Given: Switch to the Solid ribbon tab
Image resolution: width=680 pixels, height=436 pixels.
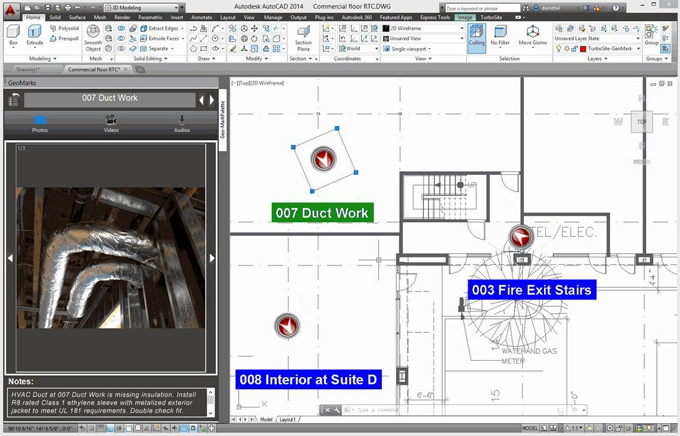Looking at the screenshot, I should (x=55, y=17).
